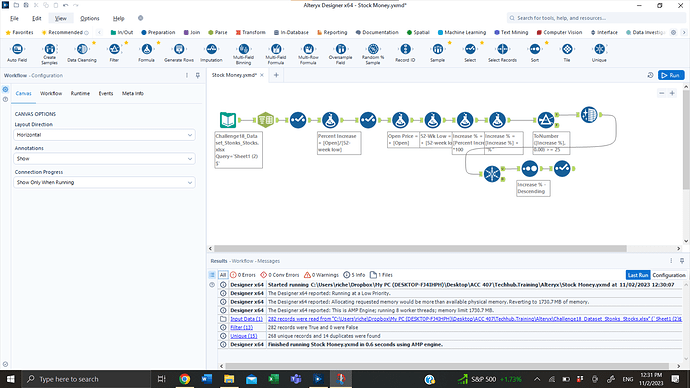
Task: Select the Imputation tool
Action: pos(211,53)
